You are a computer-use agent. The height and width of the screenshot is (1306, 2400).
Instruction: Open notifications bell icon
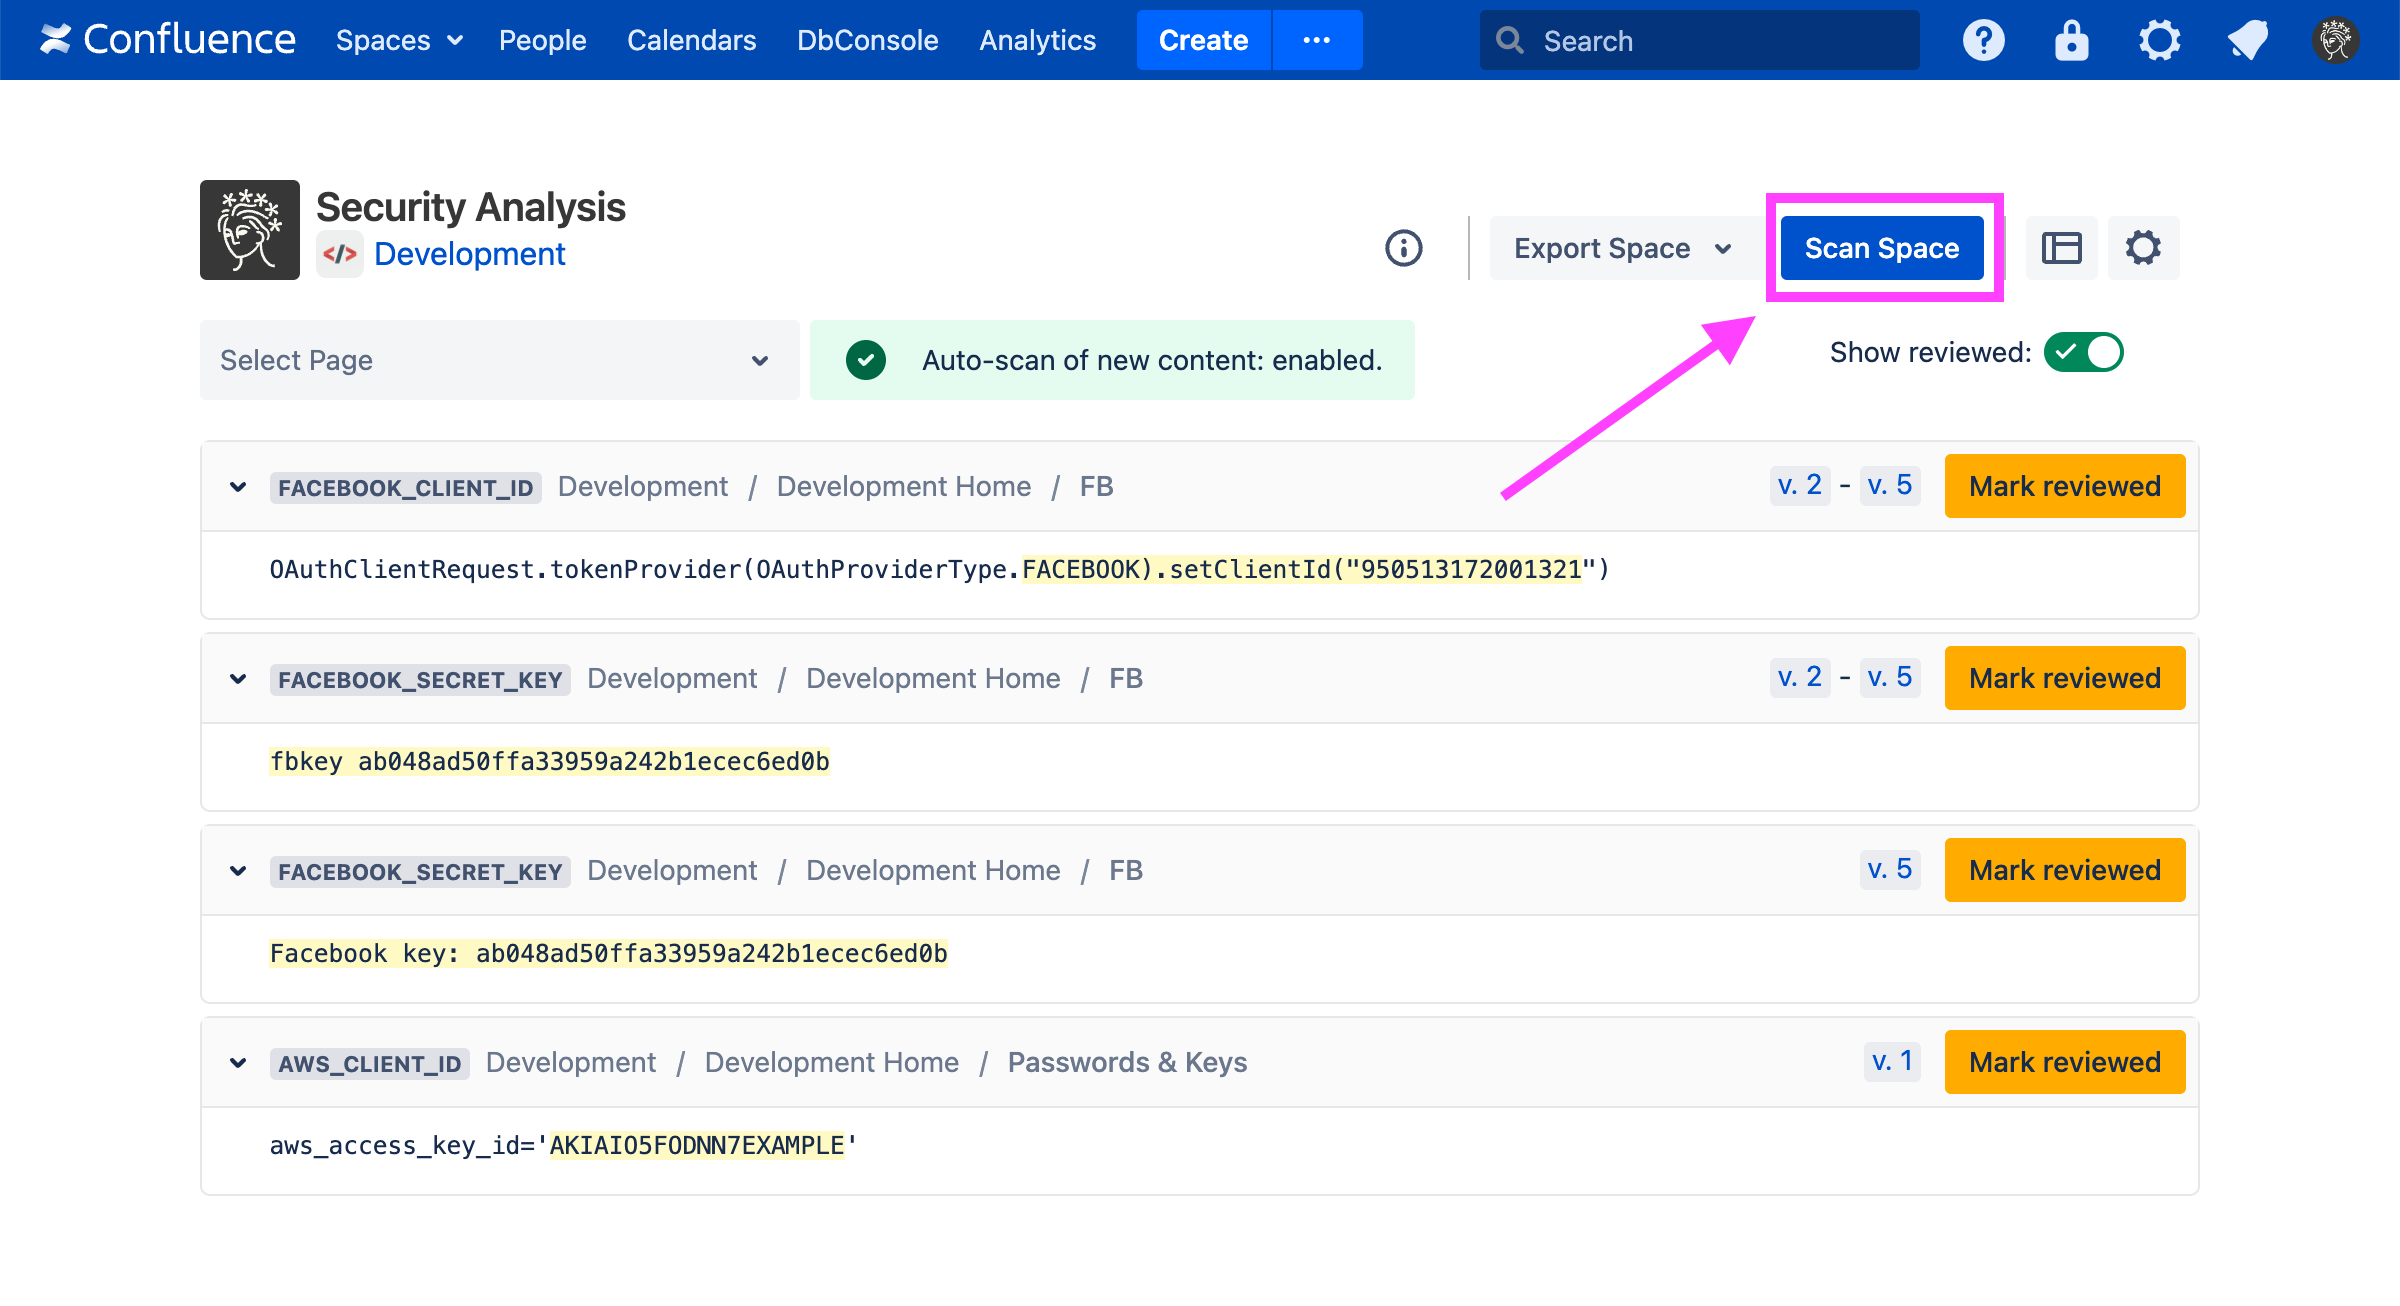click(2247, 40)
